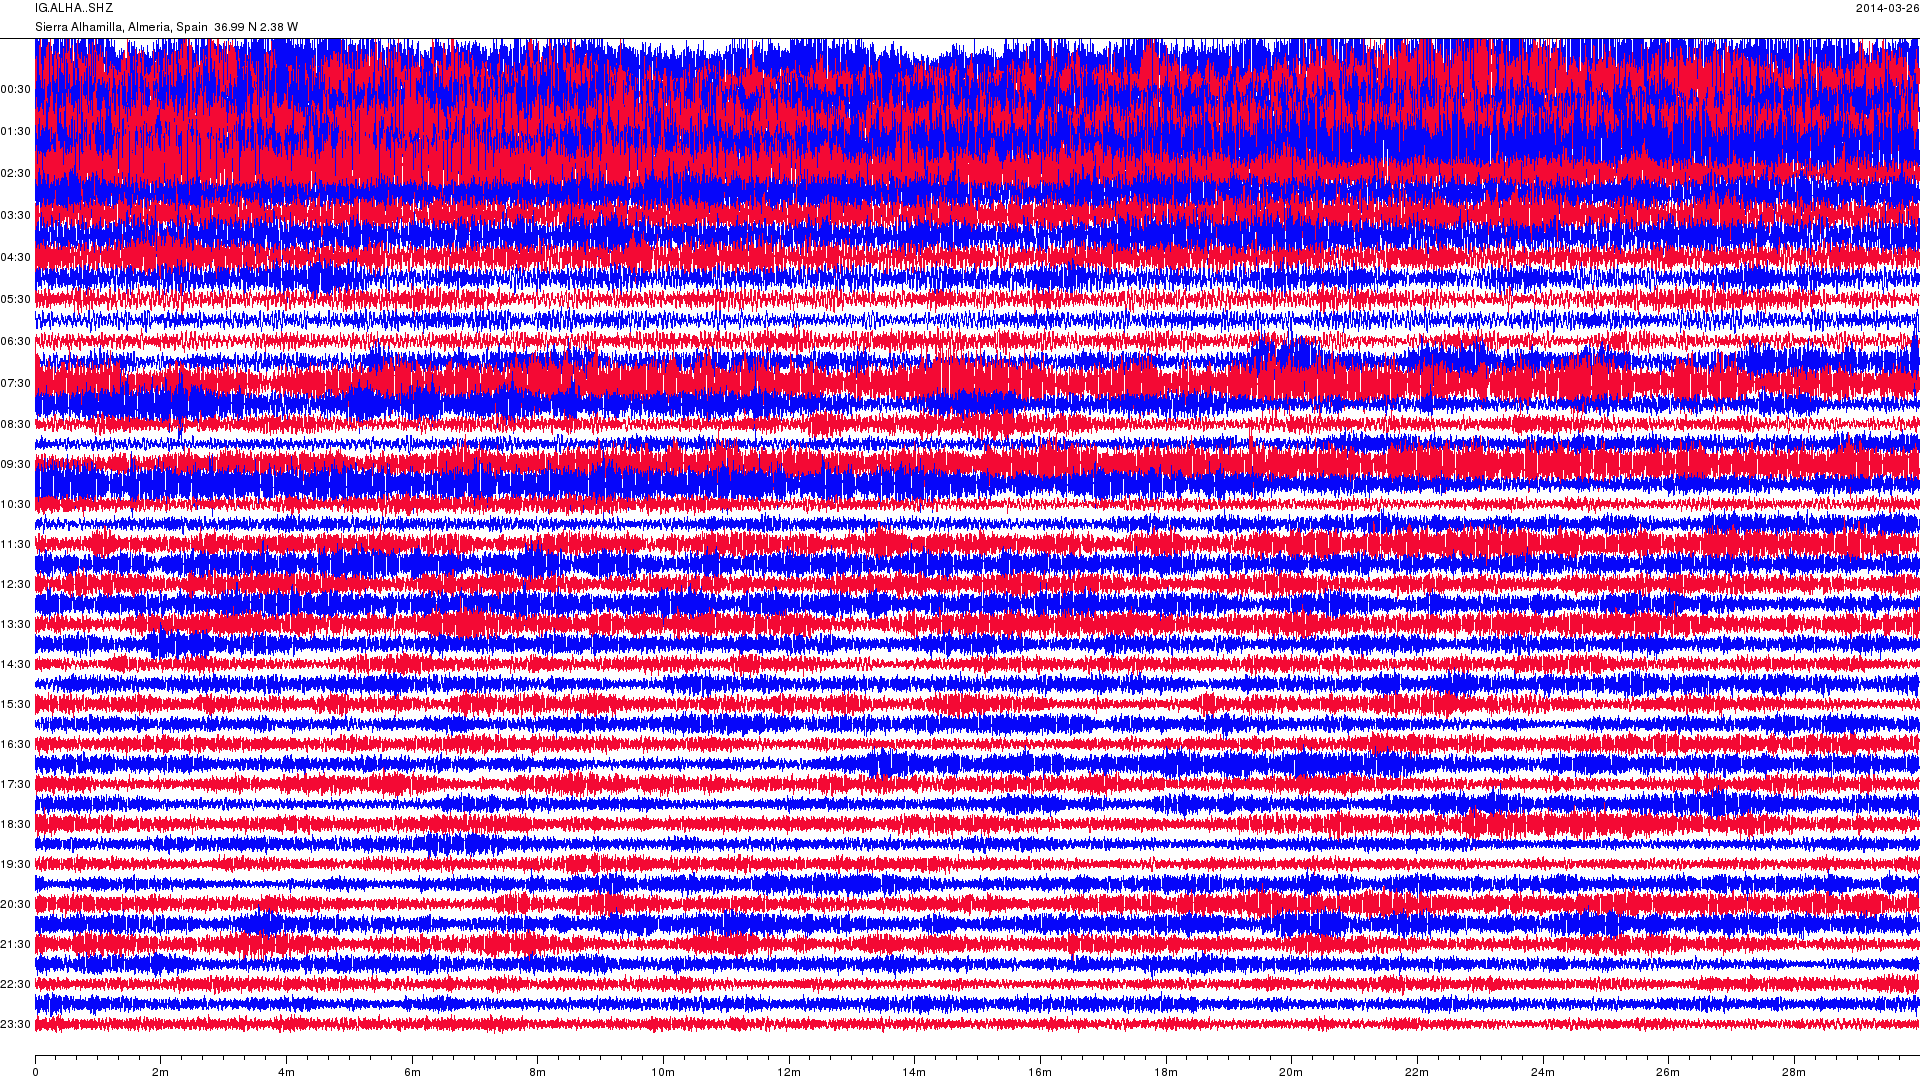Click the 4m mark on the minute axis
1920x1080 pixels.
coord(287,1072)
